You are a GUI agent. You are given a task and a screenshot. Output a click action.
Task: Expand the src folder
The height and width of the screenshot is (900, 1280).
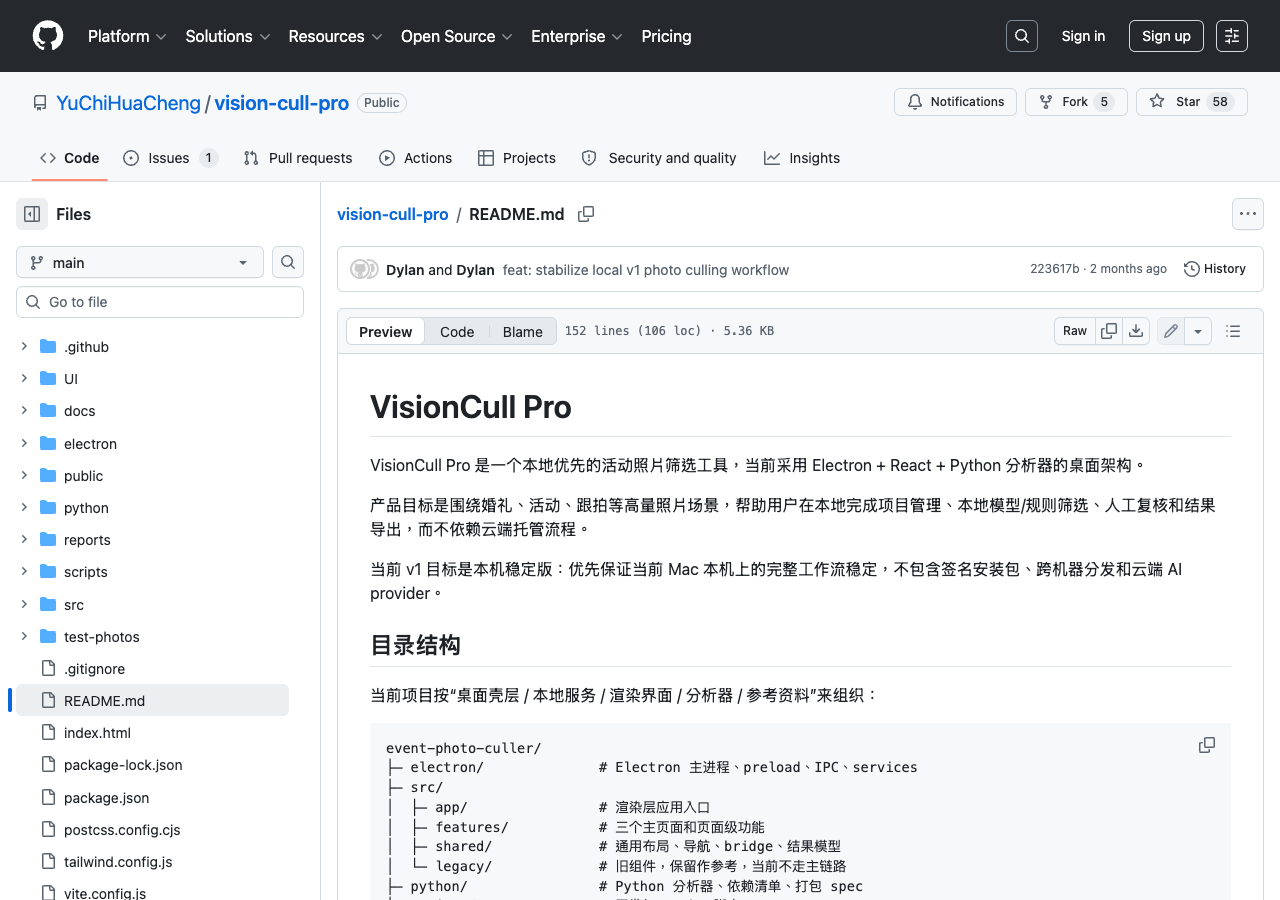pos(24,605)
